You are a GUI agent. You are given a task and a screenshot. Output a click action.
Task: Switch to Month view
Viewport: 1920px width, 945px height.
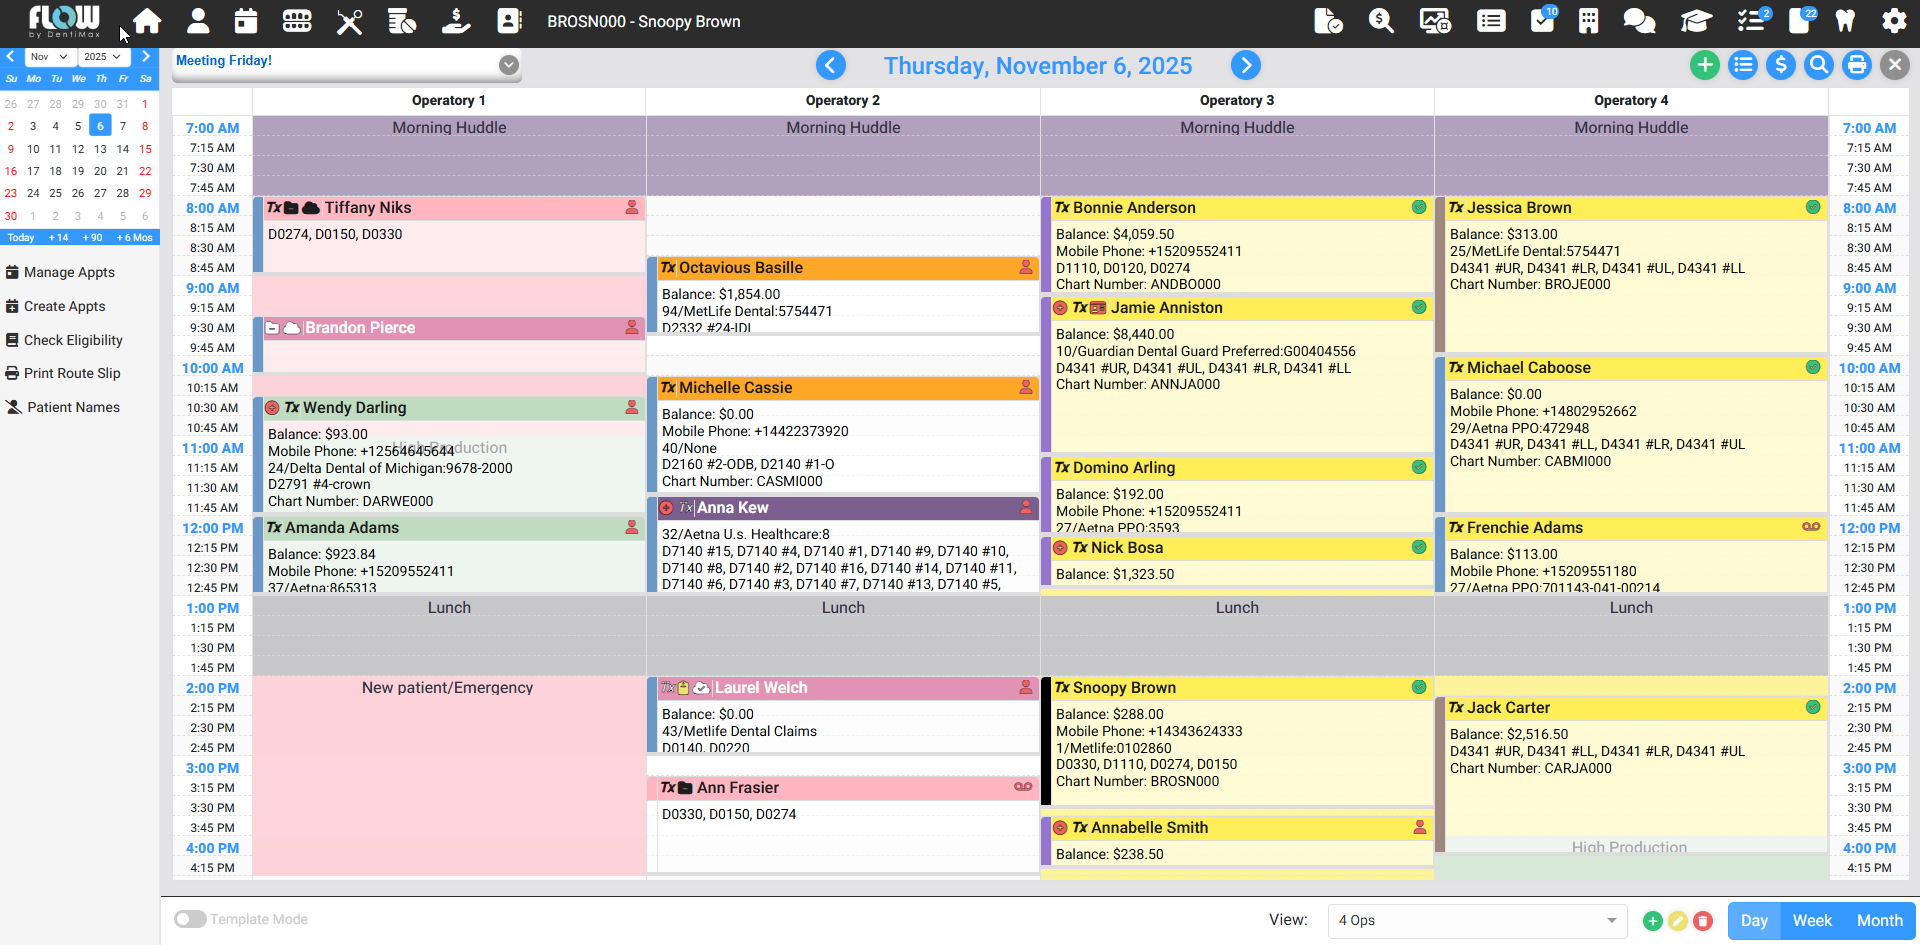coord(1879,920)
